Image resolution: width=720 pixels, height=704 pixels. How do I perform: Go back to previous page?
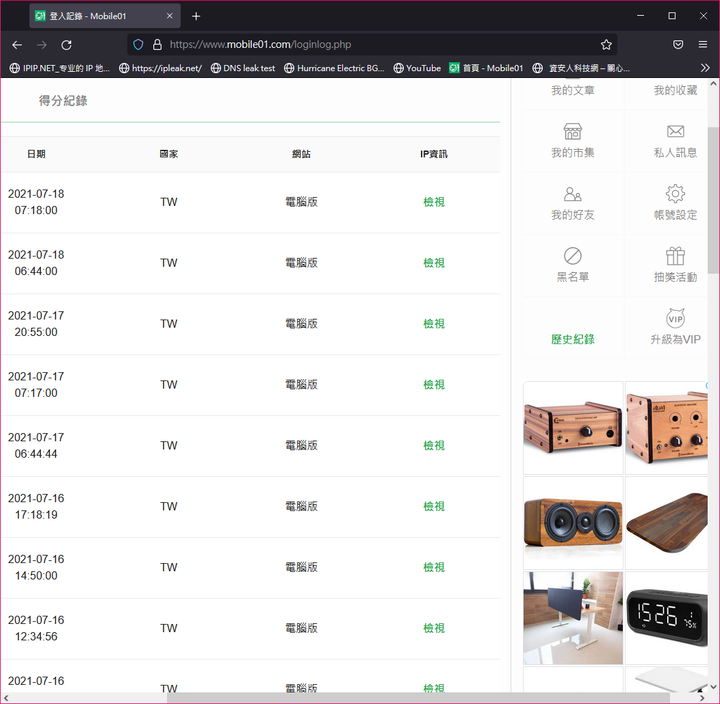coord(17,45)
